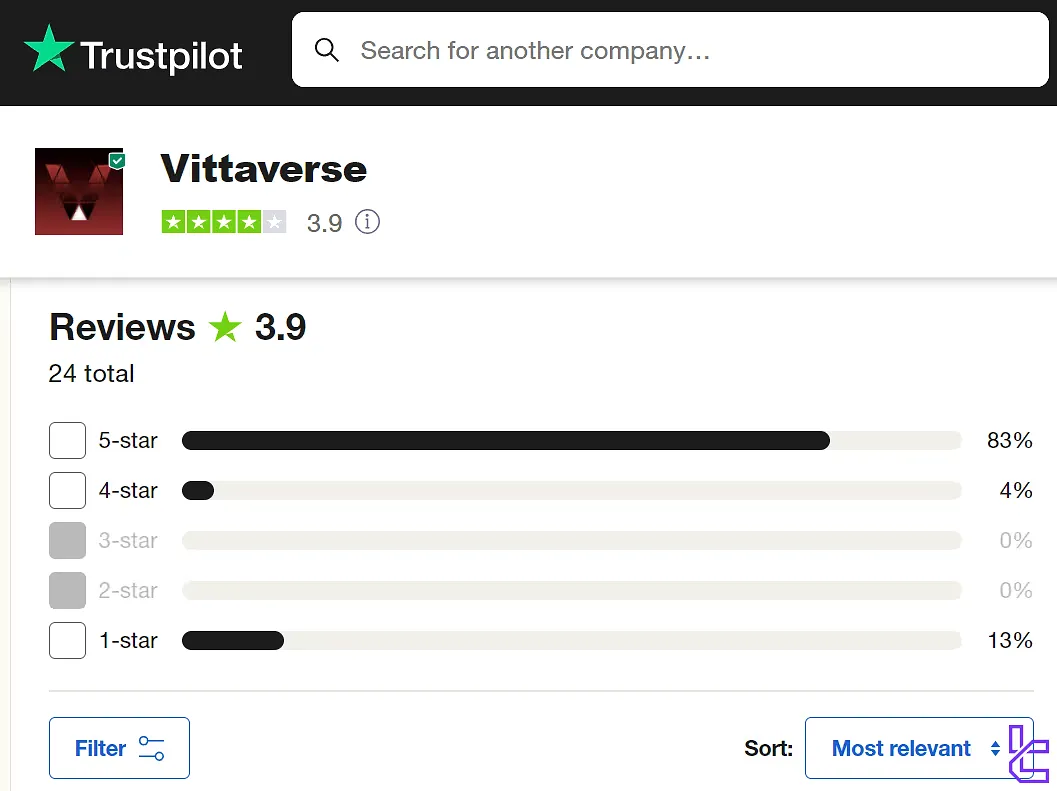Click the Vittaverse company name heading
The height and width of the screenshot is (791, 1057).
click(263, 169)
